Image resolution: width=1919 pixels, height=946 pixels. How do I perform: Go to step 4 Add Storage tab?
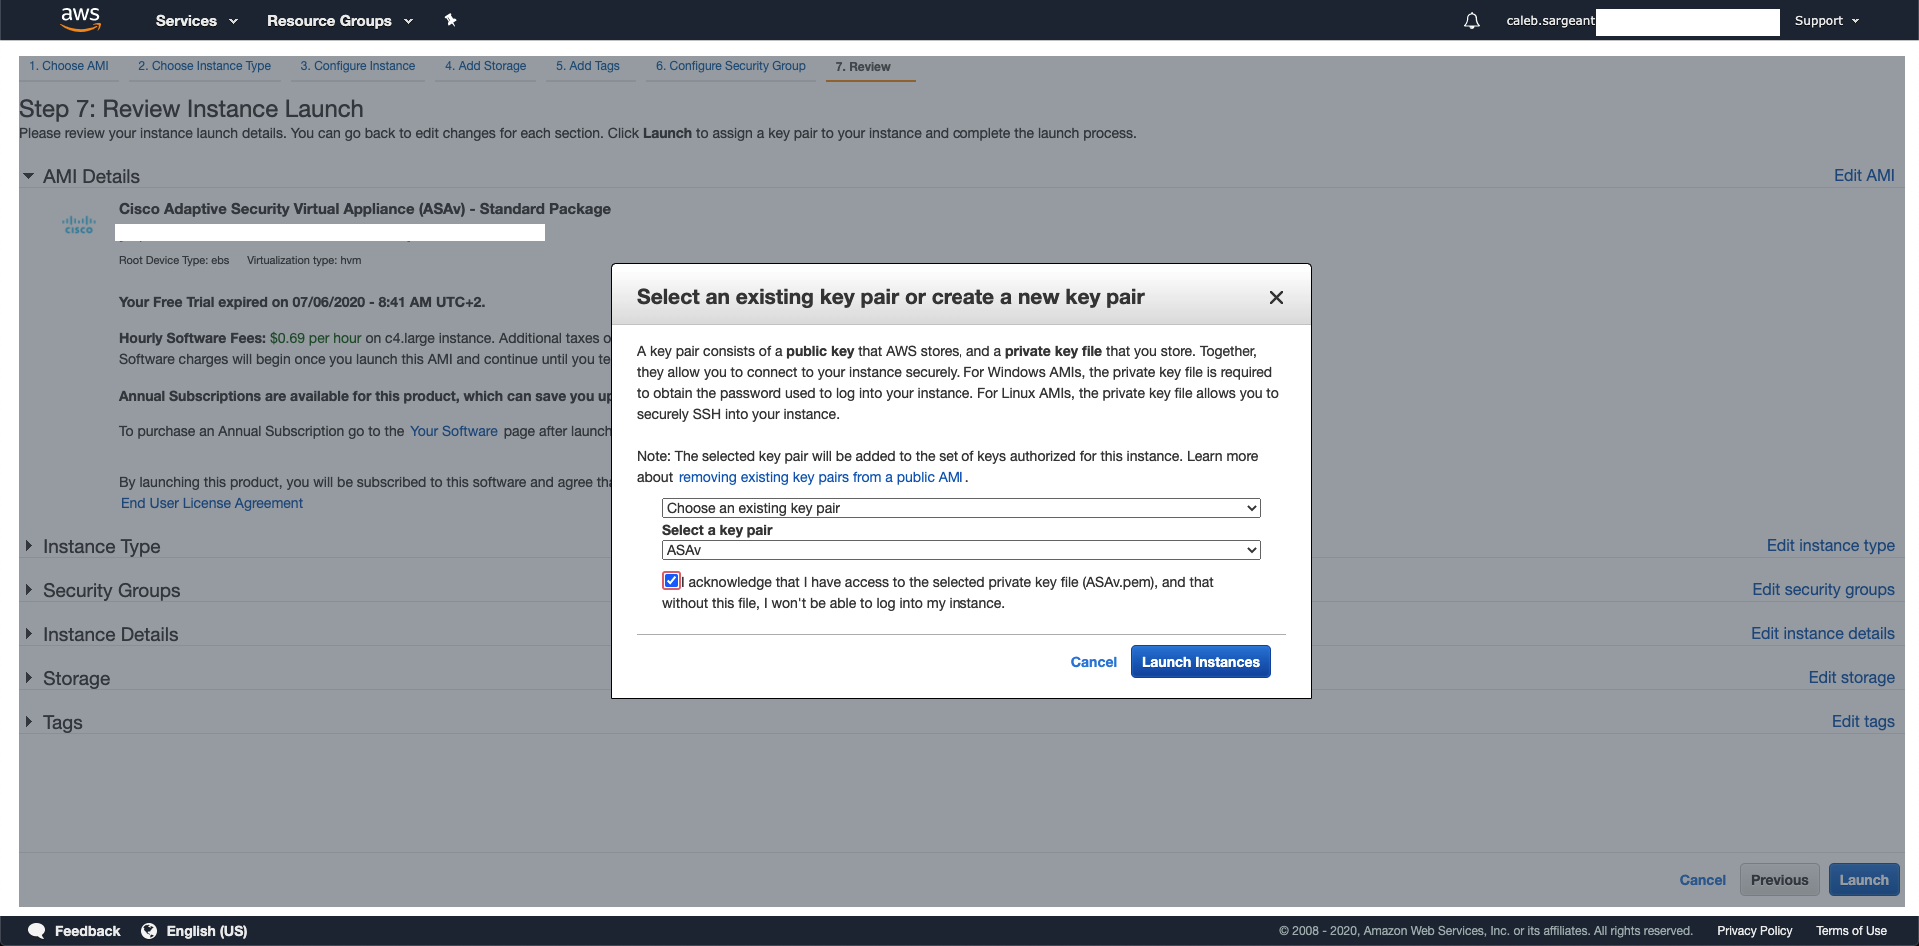485,66
